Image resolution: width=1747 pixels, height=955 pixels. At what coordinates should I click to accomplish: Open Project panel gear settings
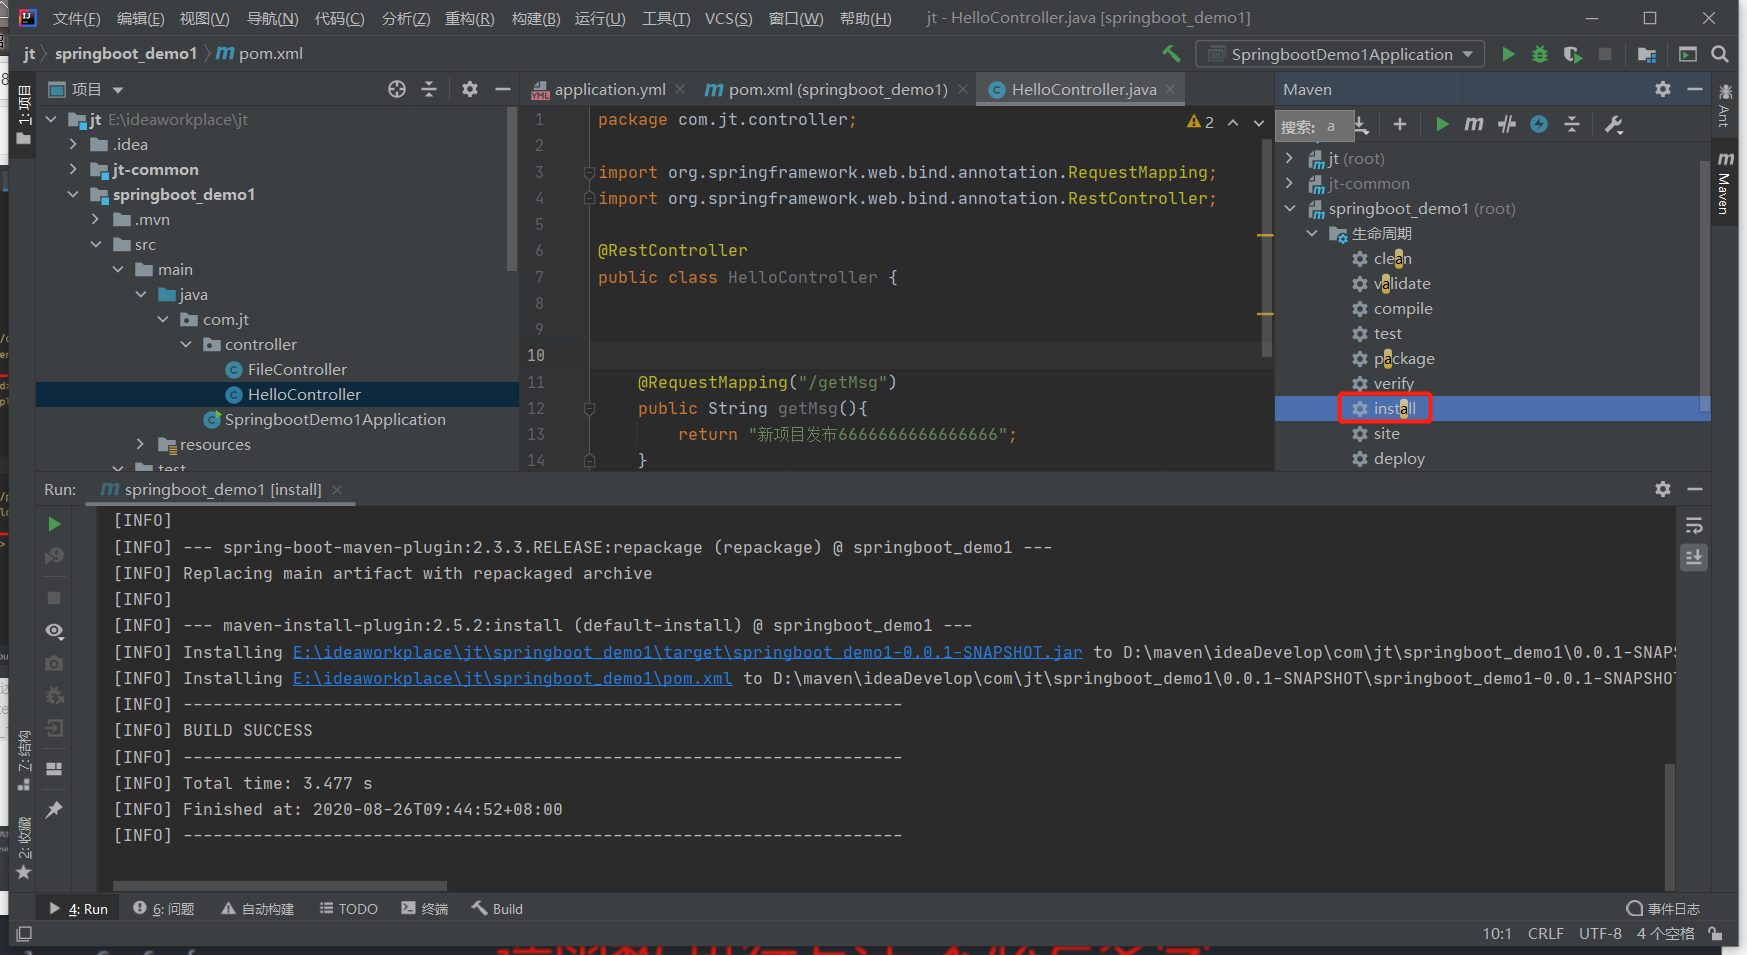(x=470, y=89)
